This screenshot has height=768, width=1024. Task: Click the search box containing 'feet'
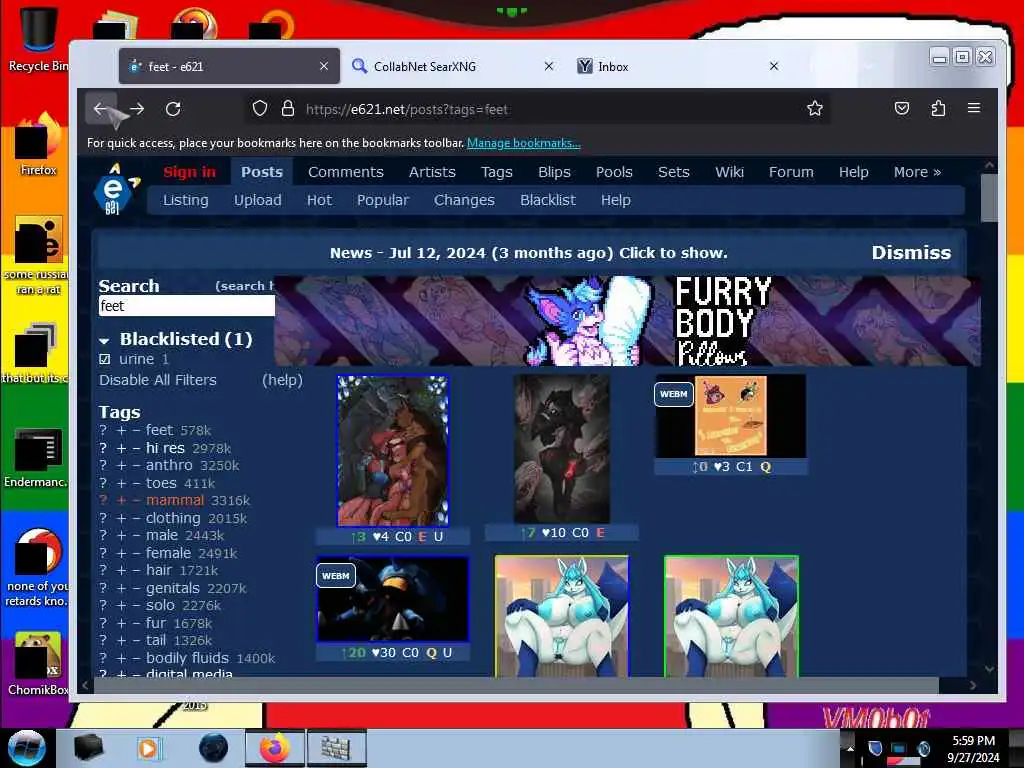(x=187, y=306)
